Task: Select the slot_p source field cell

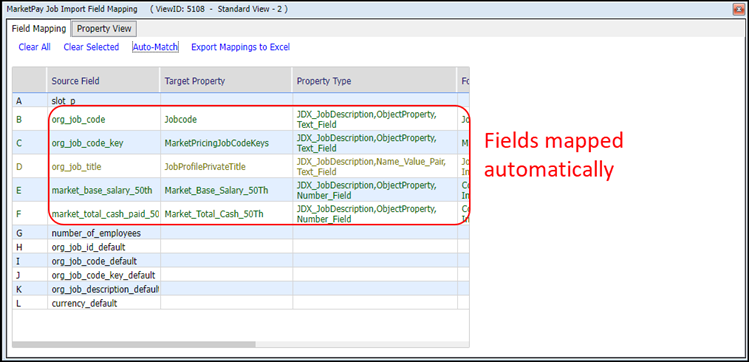Action: point(104,101)
